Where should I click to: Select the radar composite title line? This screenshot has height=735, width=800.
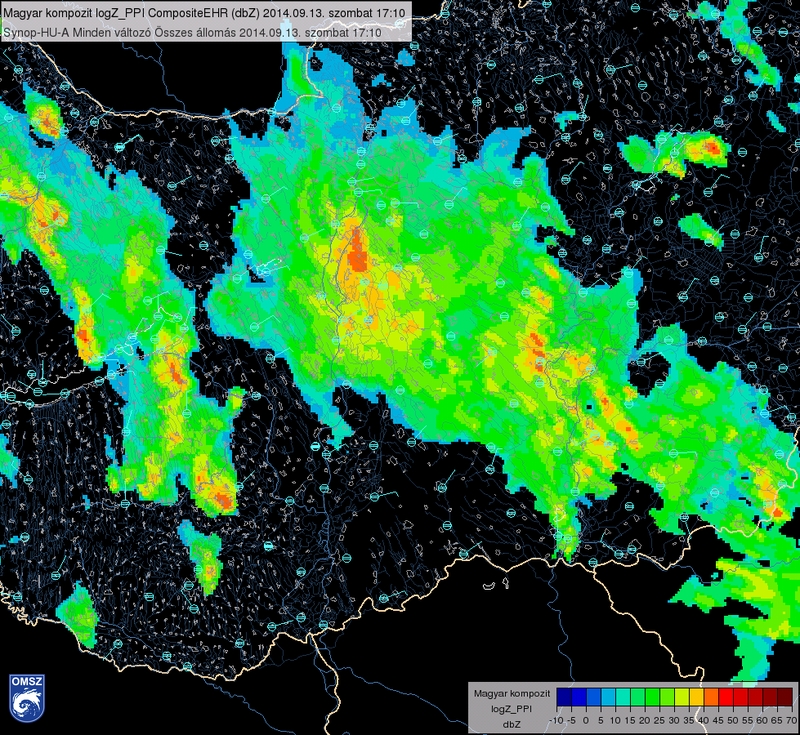tap(204, 14)
